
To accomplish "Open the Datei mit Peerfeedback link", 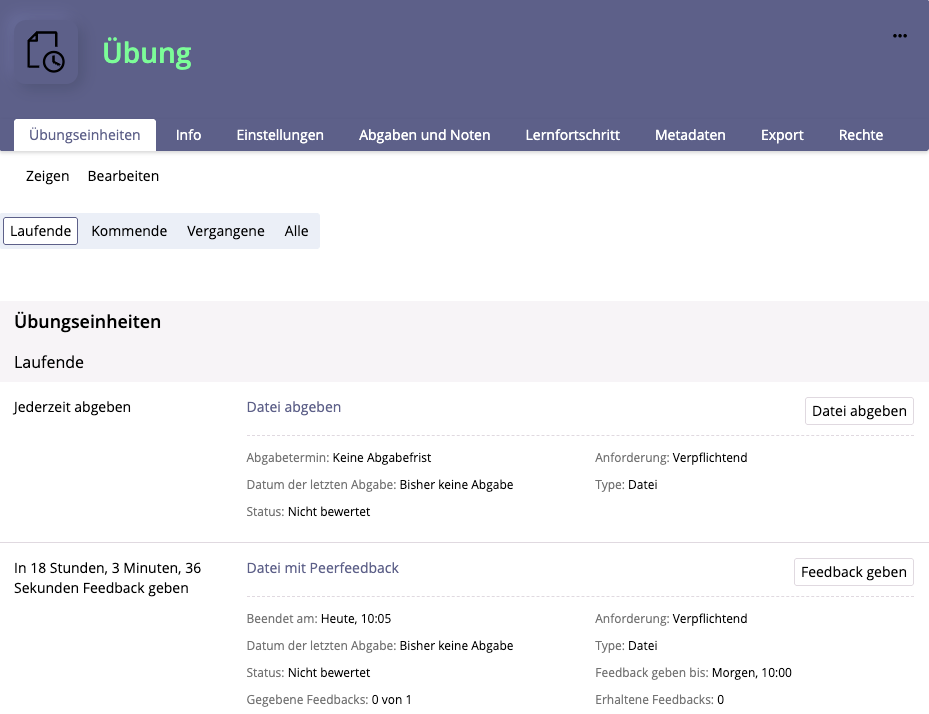I will (x=322, y=568).
